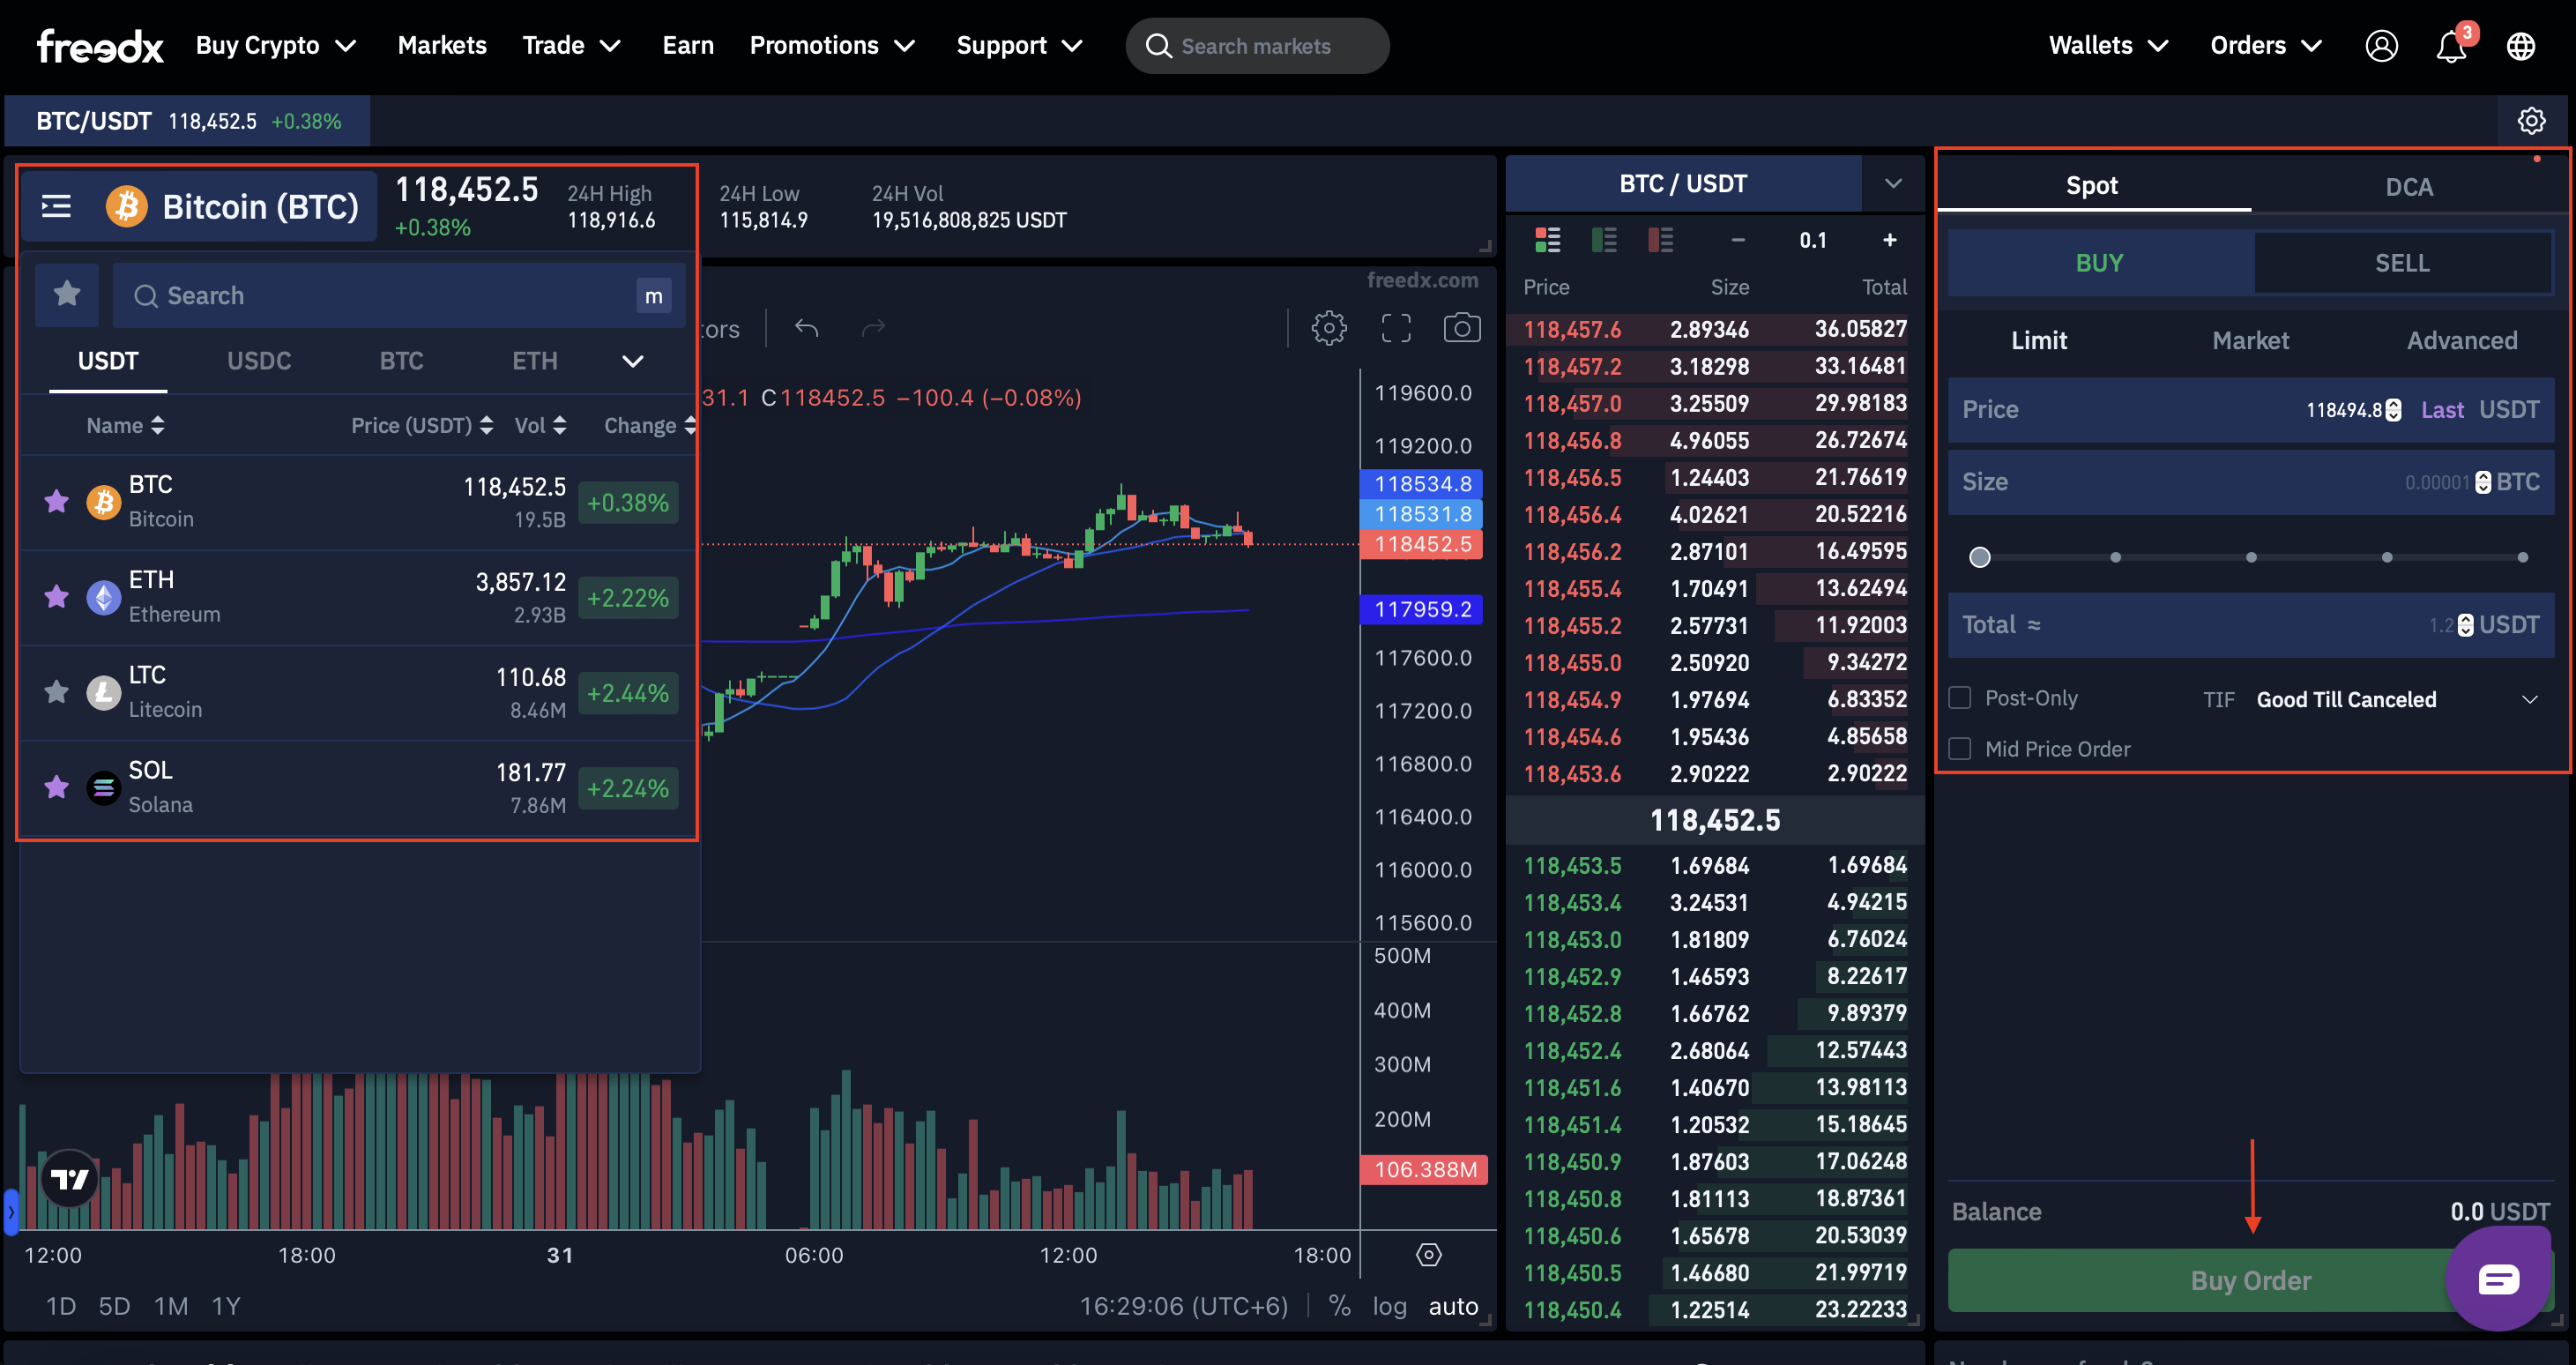Toggle favorite star for LTC

(x=56, y=692)
